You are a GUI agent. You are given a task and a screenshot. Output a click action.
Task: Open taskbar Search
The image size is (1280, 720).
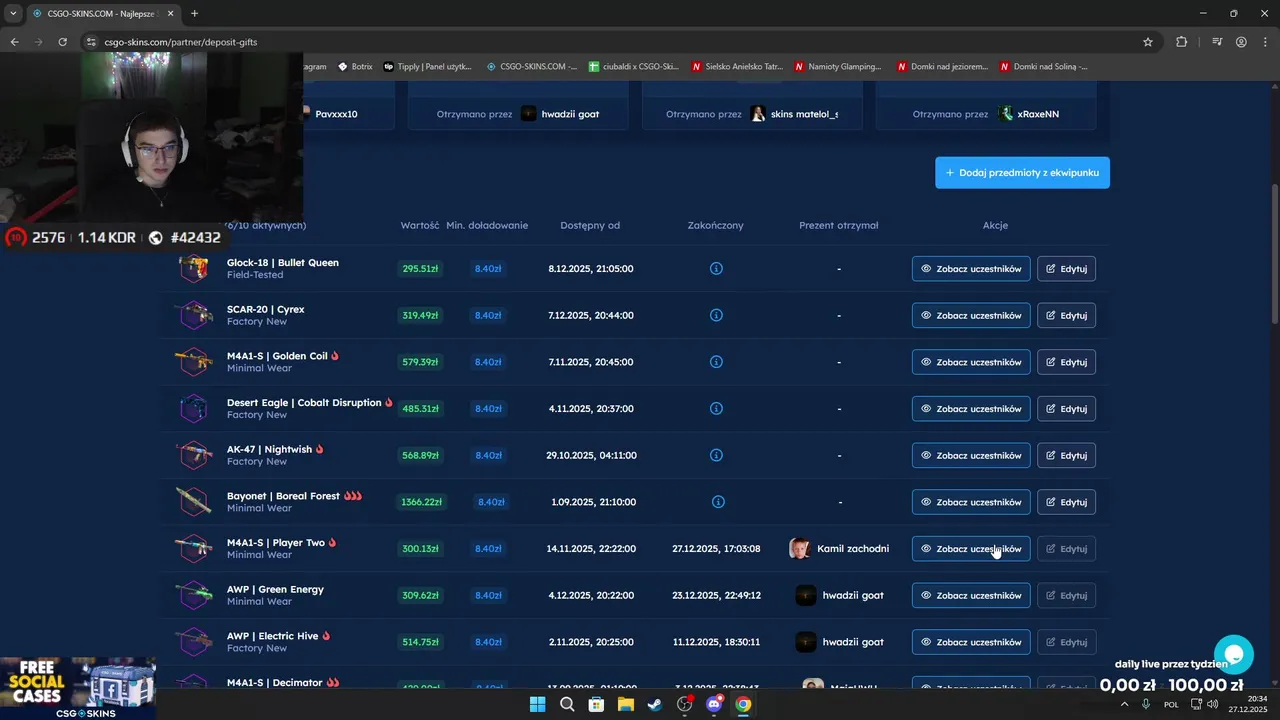click(x=567, y=704)
